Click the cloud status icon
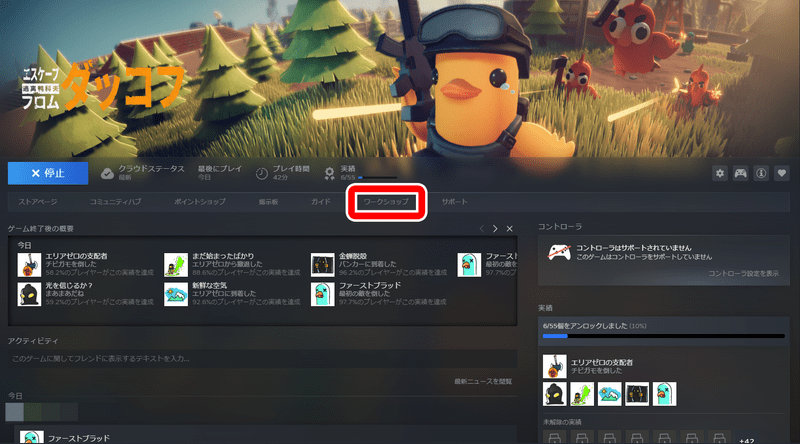Viewport: 800px width, 444px height. pos(107,174)
